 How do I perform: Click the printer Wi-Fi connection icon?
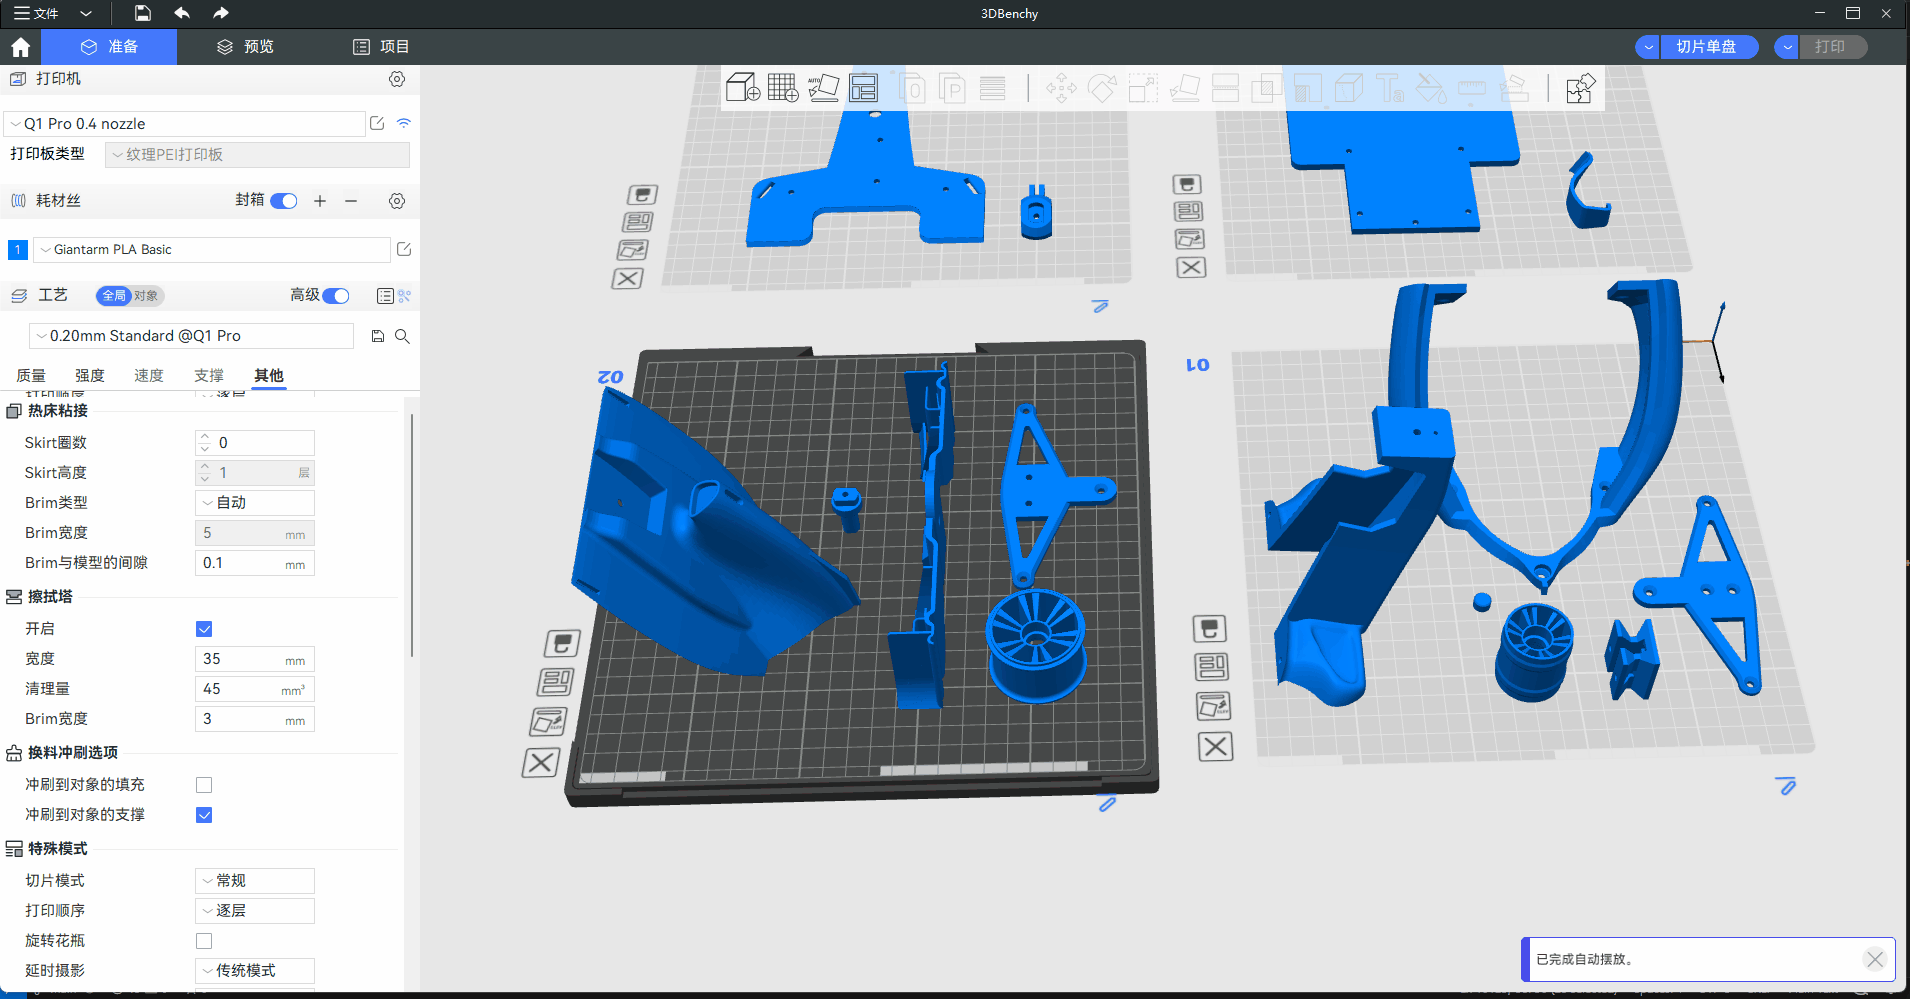pos(404,123)
